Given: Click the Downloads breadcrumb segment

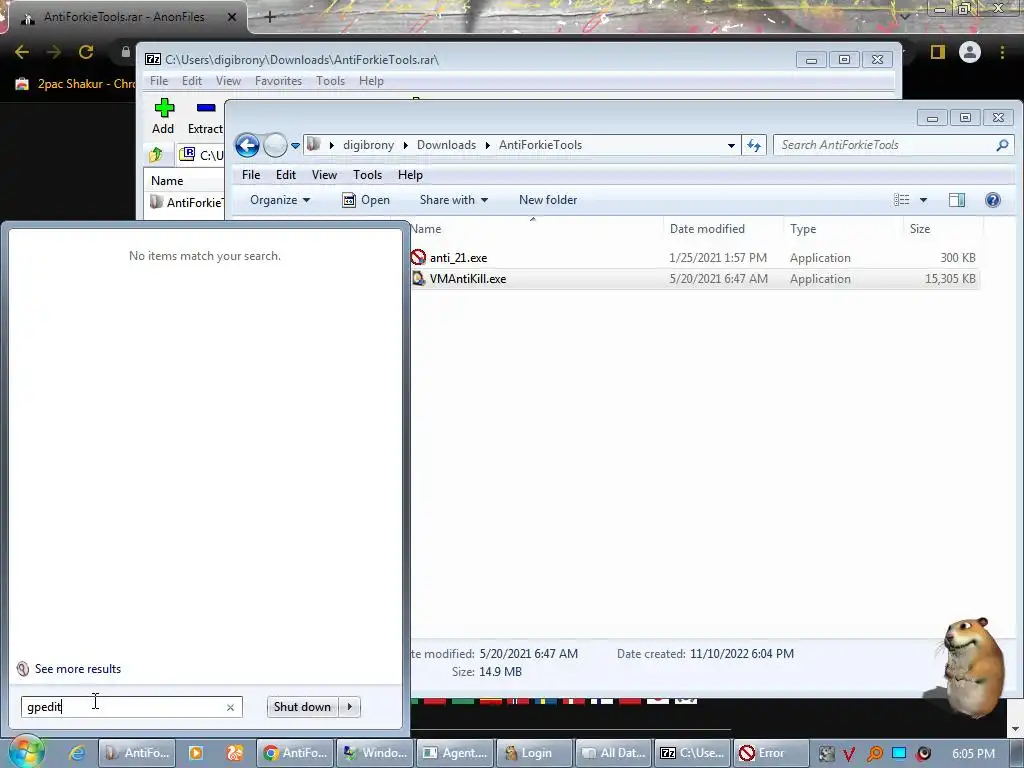Looking at the screenshot, I should click(446, 145).
